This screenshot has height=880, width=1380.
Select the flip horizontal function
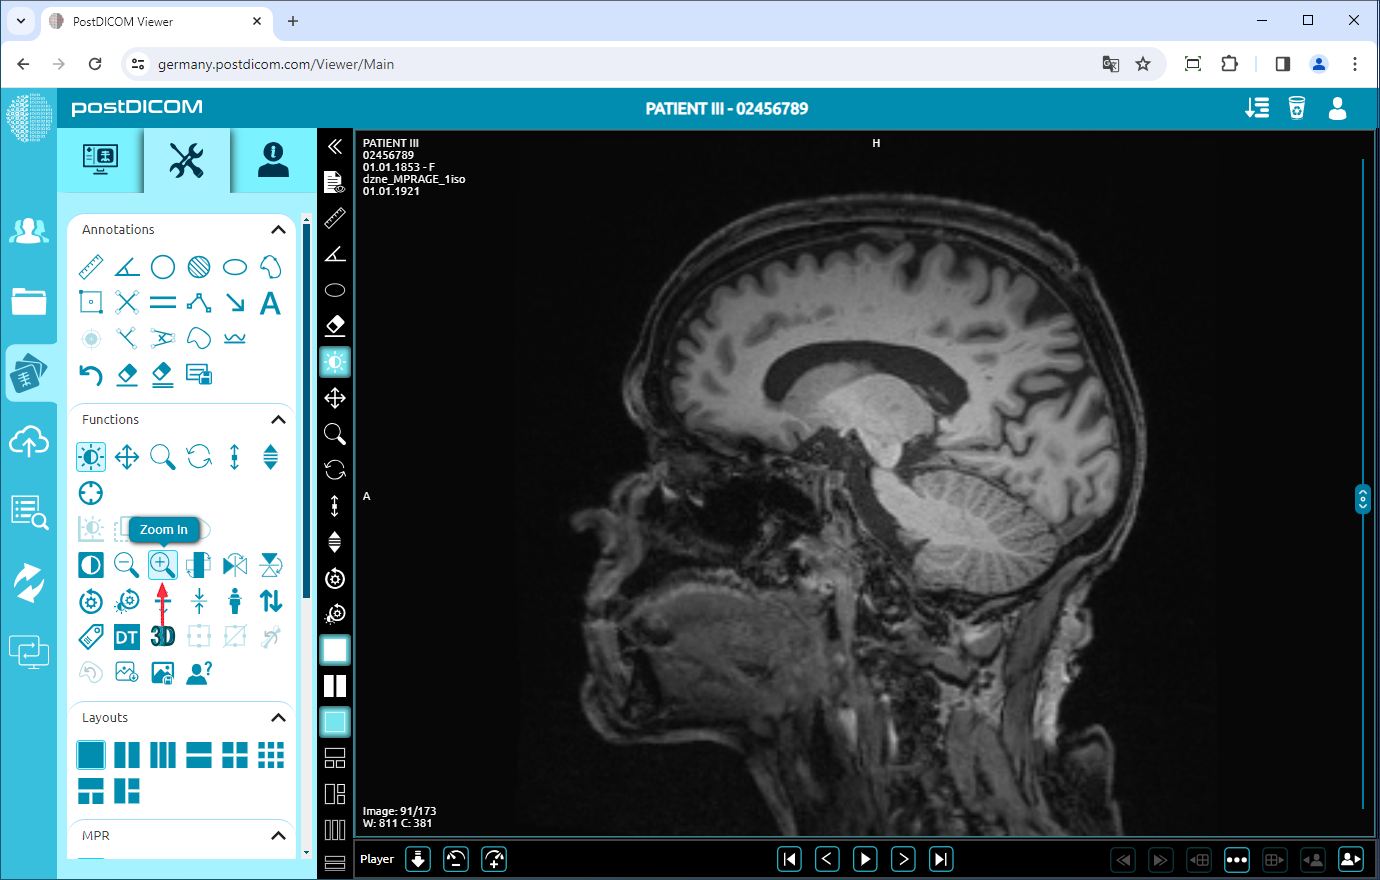point(235,565)
